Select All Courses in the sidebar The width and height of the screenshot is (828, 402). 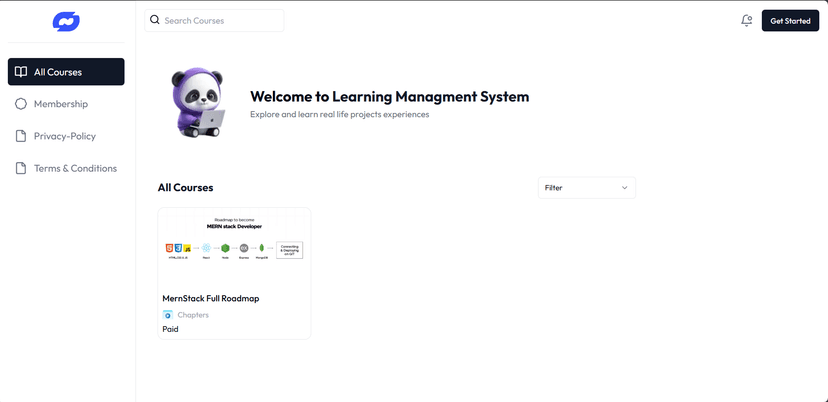tap(66, 72)
